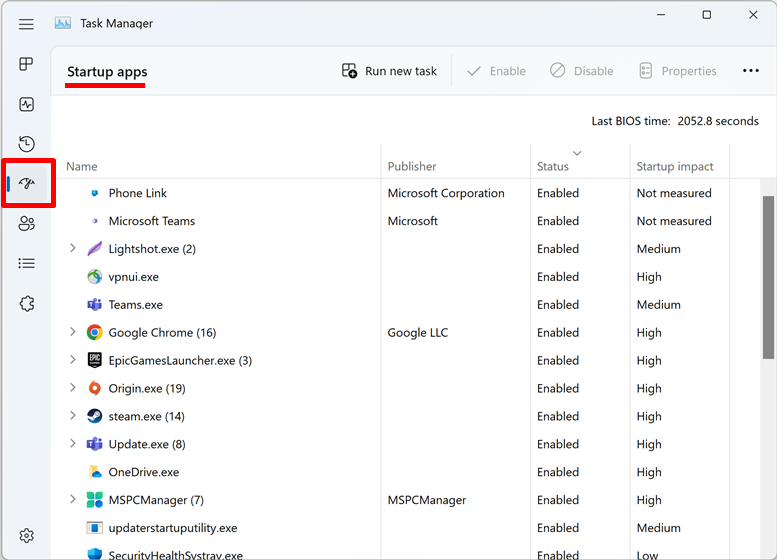
Task: Open Task Manager settings gear
Action: tap(27, 536)
